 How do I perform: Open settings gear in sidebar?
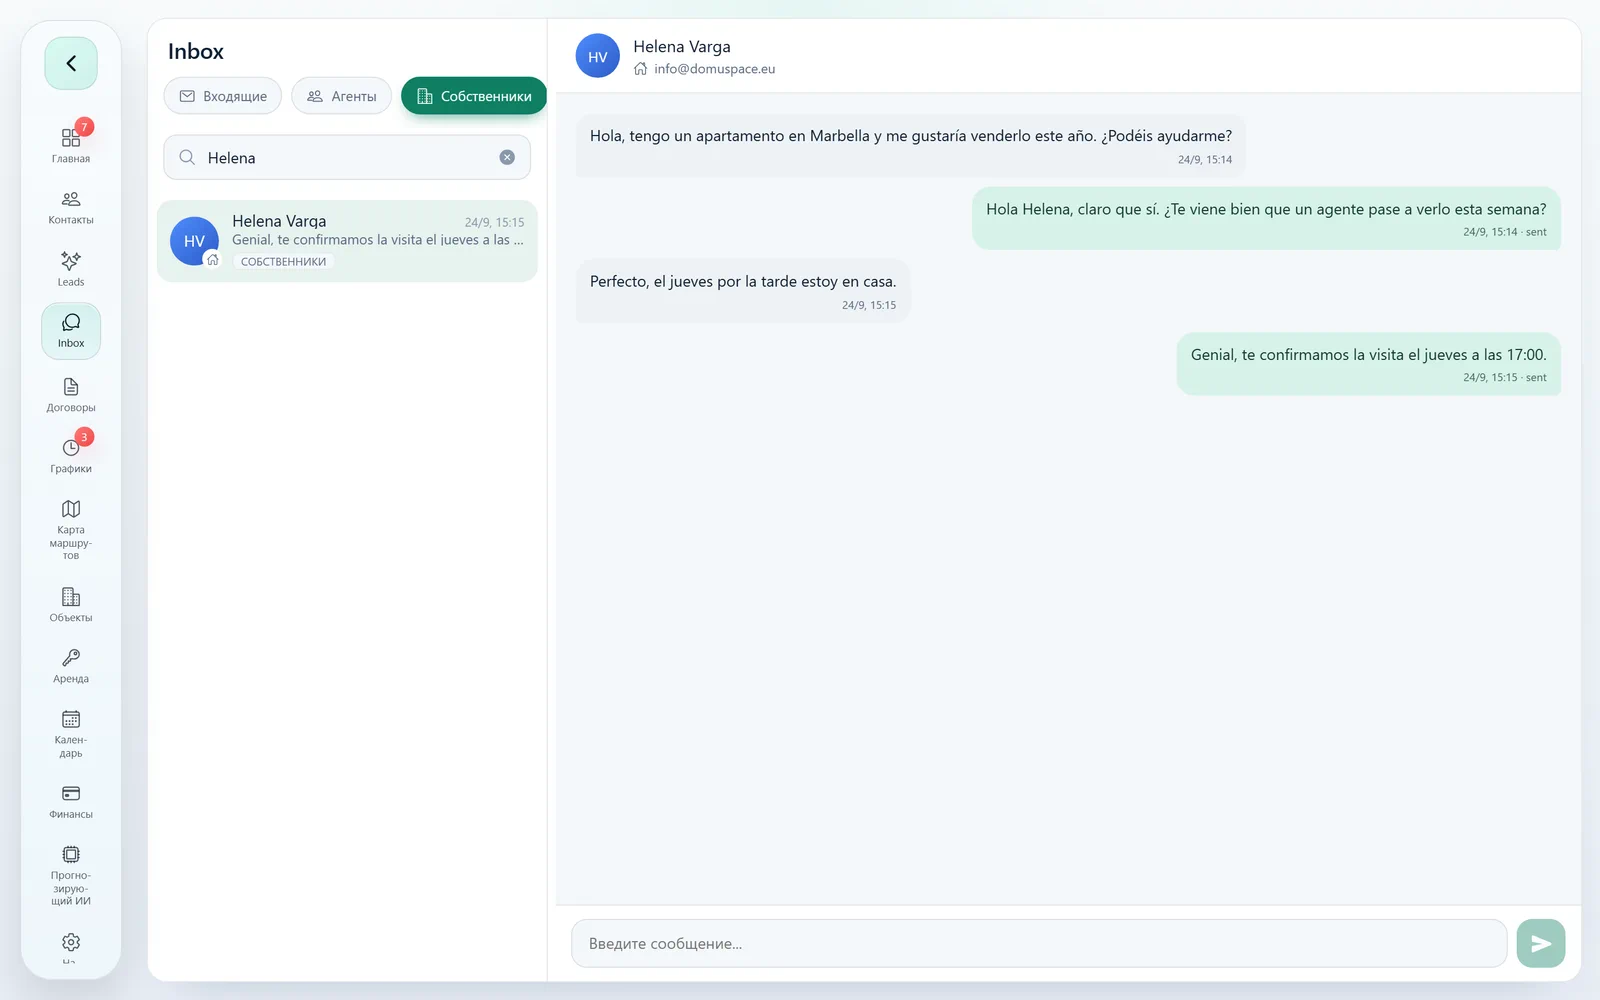tap(71, 942)
